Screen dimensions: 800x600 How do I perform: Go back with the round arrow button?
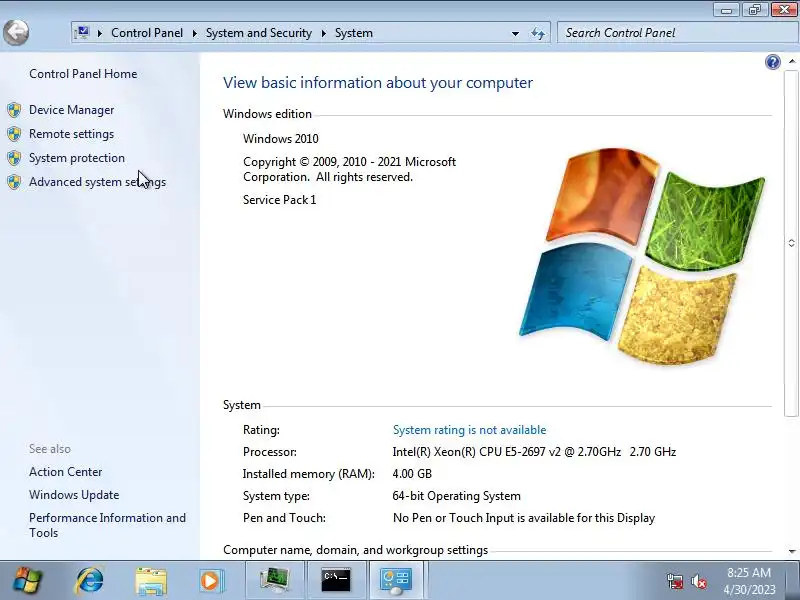pos(16,33)
